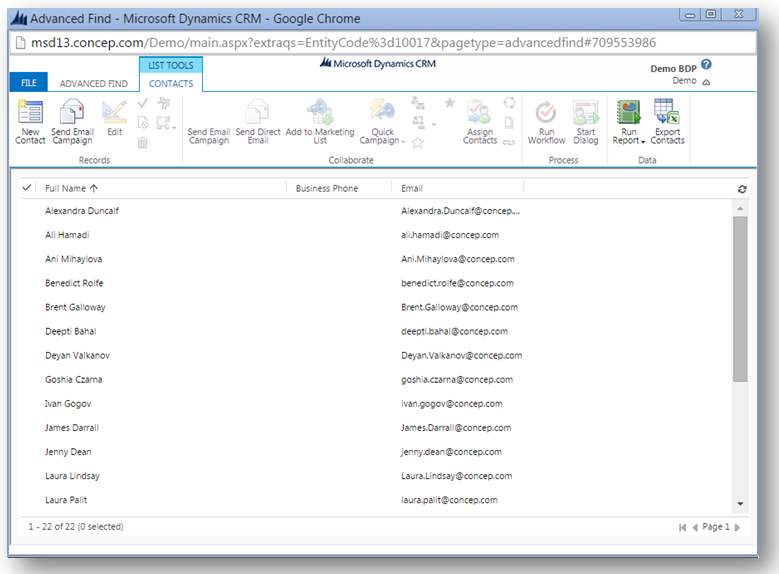Image resolution: width=779 pixels, height=574 pixels.
Task: Click the Export Contacts Excel icon
Action: click(667, 111)
